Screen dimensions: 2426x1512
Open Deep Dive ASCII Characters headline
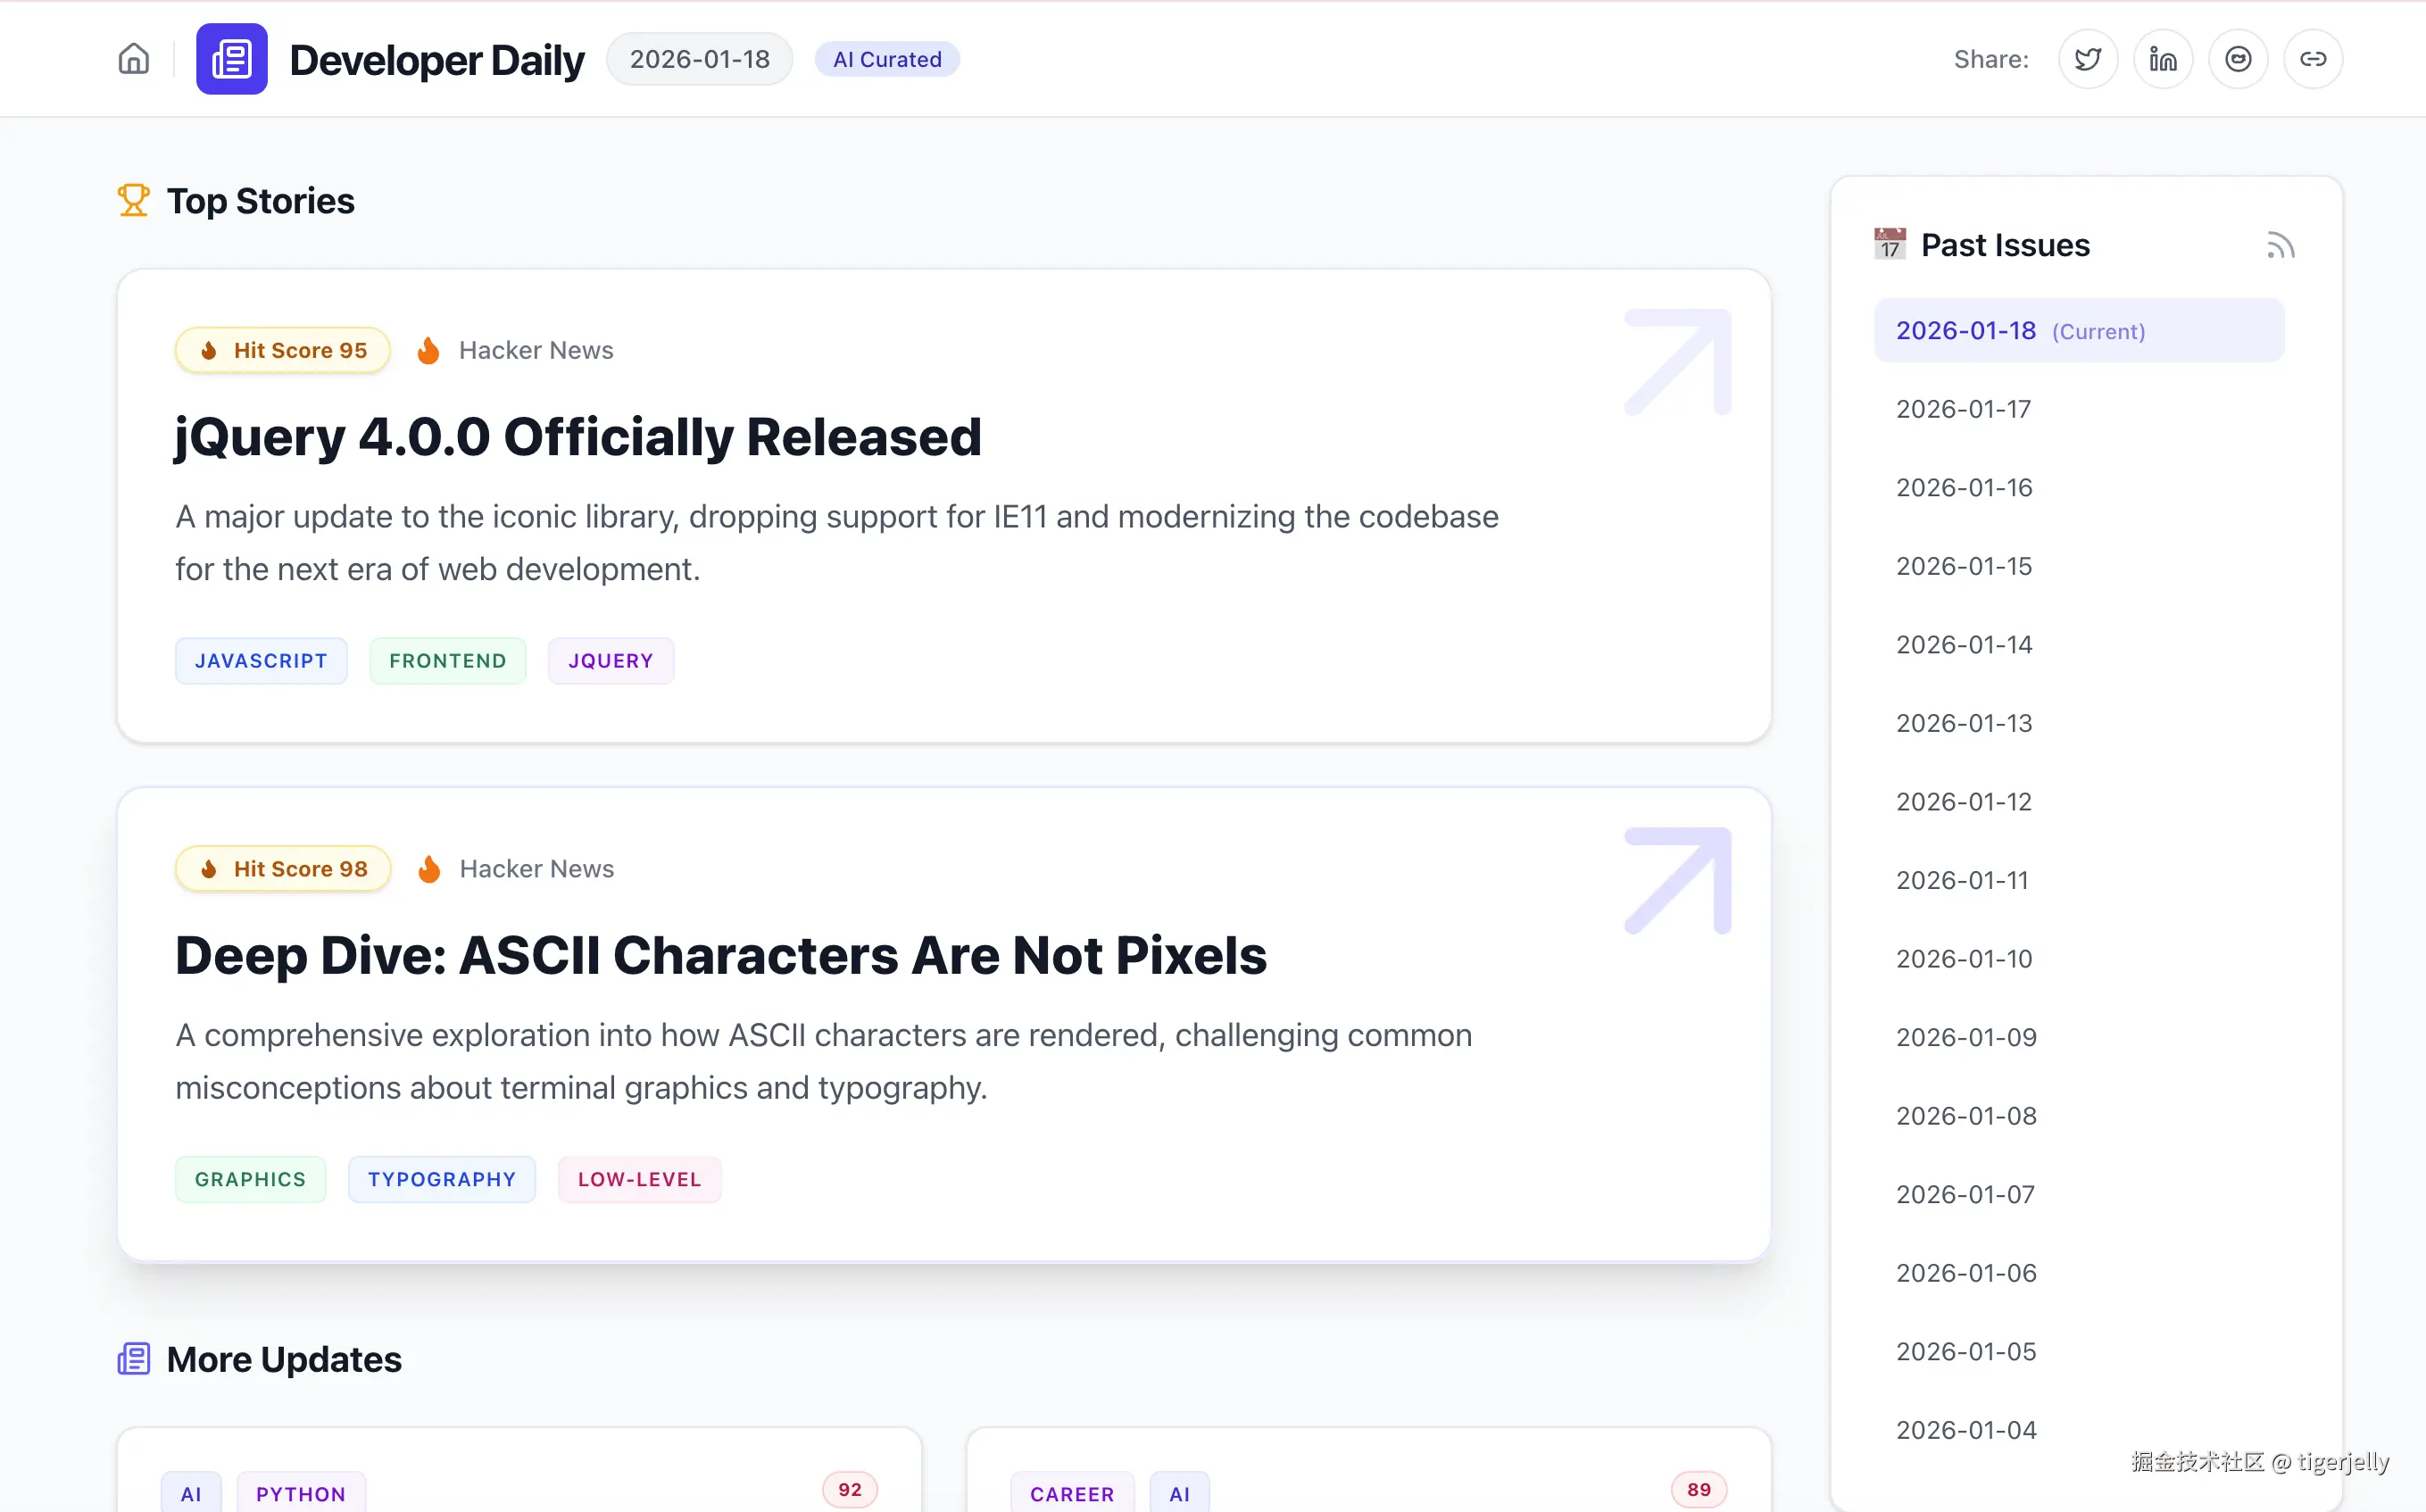720,955
